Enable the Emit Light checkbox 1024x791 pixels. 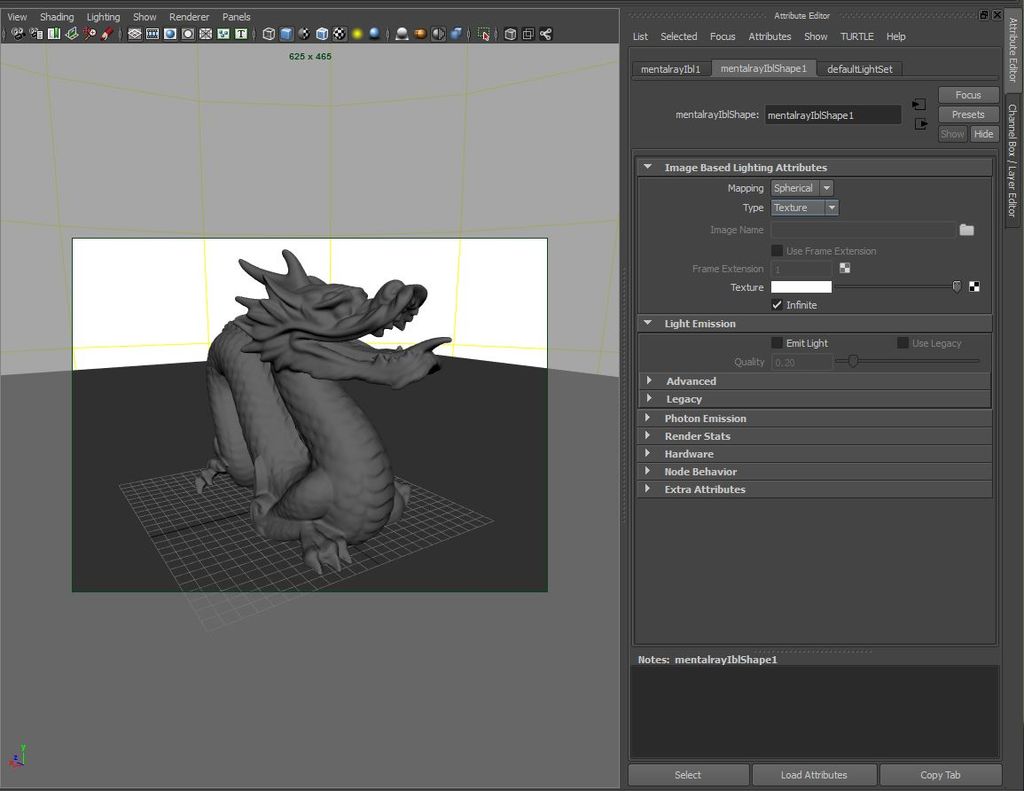click(x=777, y=343)
